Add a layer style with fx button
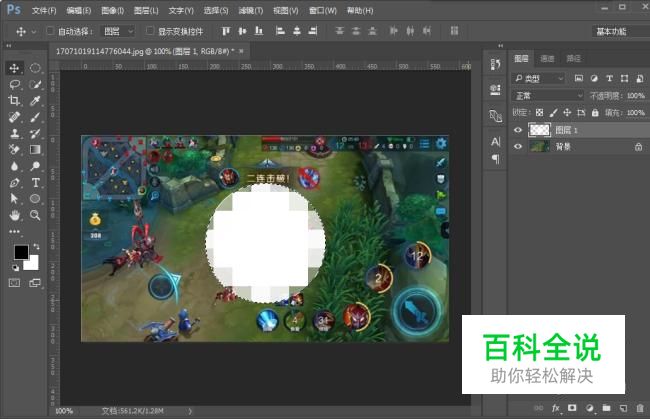This screenshot has width=650, height=419. pos(555,408)
